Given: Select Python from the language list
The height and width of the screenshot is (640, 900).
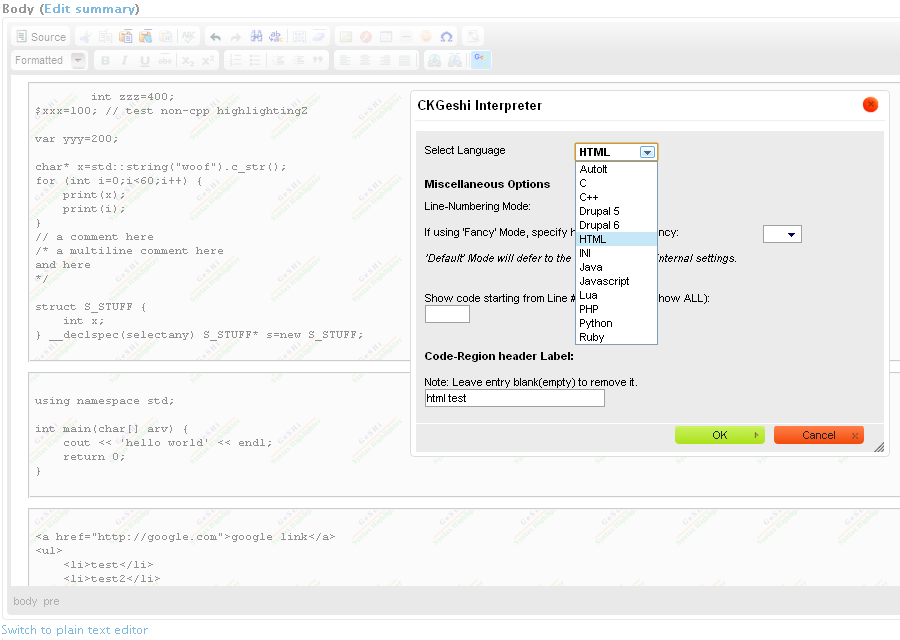Looking at the screenshot, I should tap(596, 323).
